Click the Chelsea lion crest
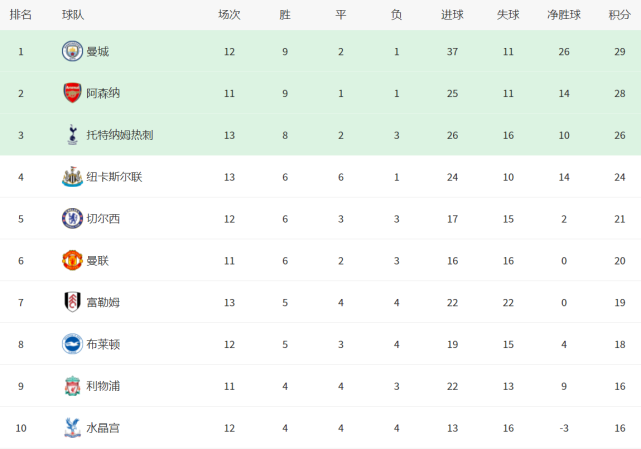 pyautogui.click(x=72, y=218)
